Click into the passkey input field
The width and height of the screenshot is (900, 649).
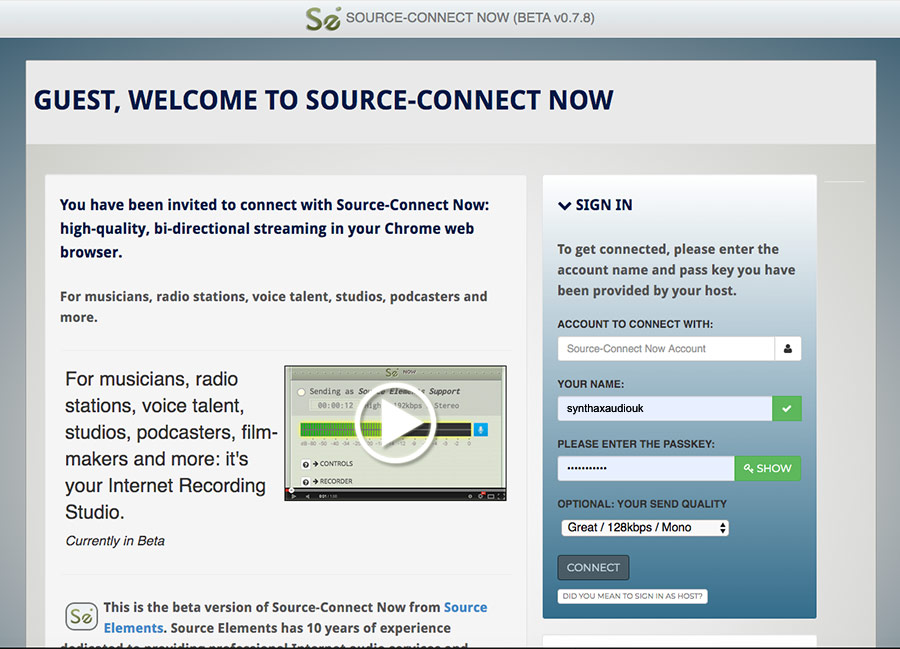tap(646, 468)
